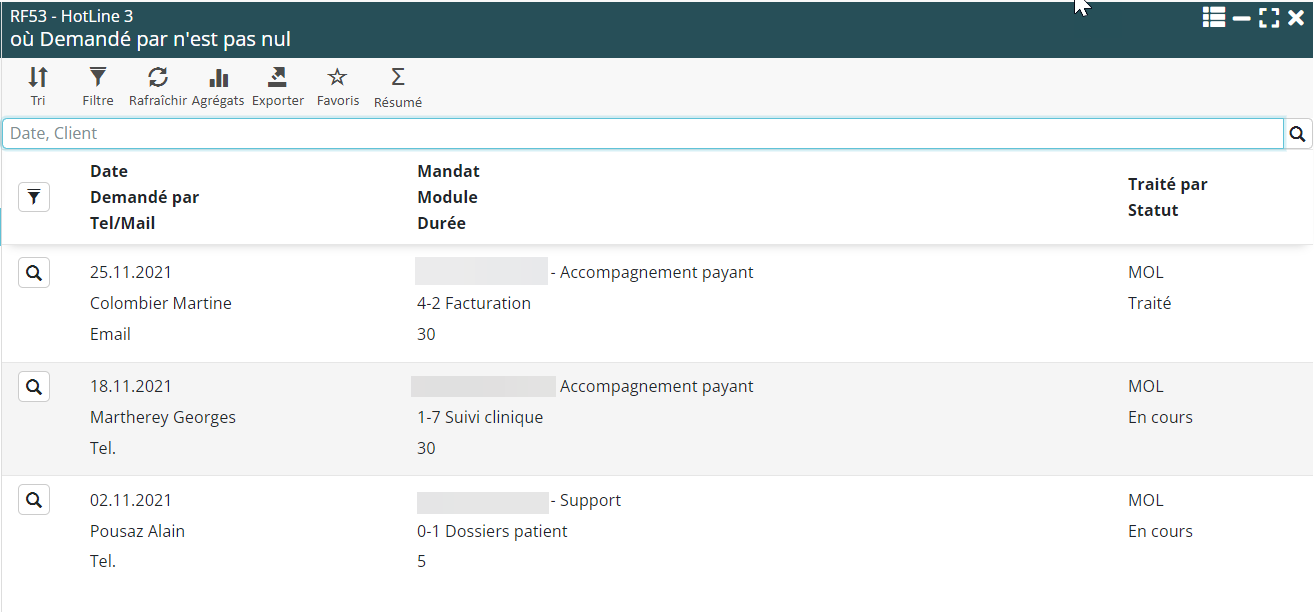The image size is (1314, 612).
Task: Open the Agrégats chart tool
Action: pos(218,78)
